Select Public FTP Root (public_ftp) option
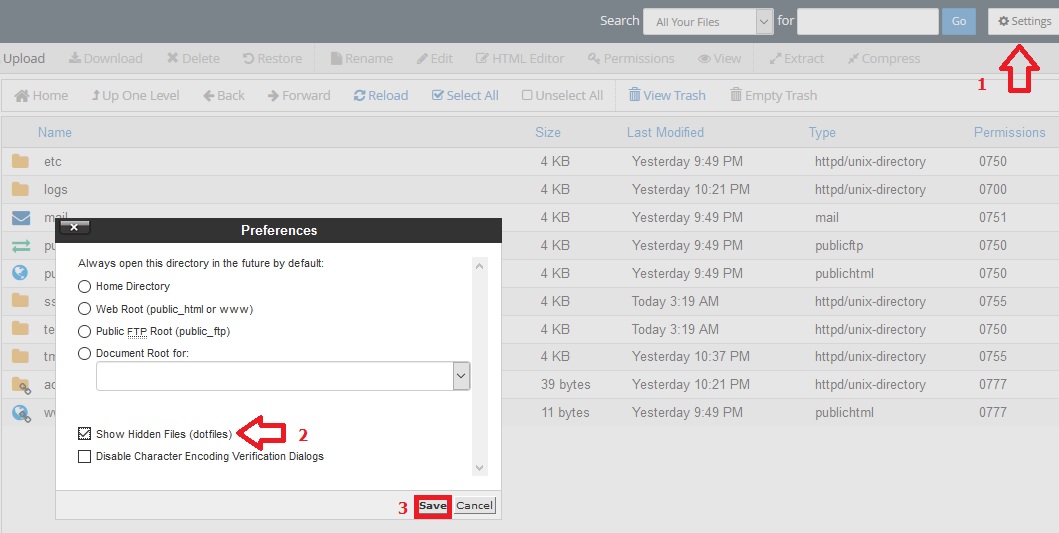1059x533 pixels. [84, 331]
